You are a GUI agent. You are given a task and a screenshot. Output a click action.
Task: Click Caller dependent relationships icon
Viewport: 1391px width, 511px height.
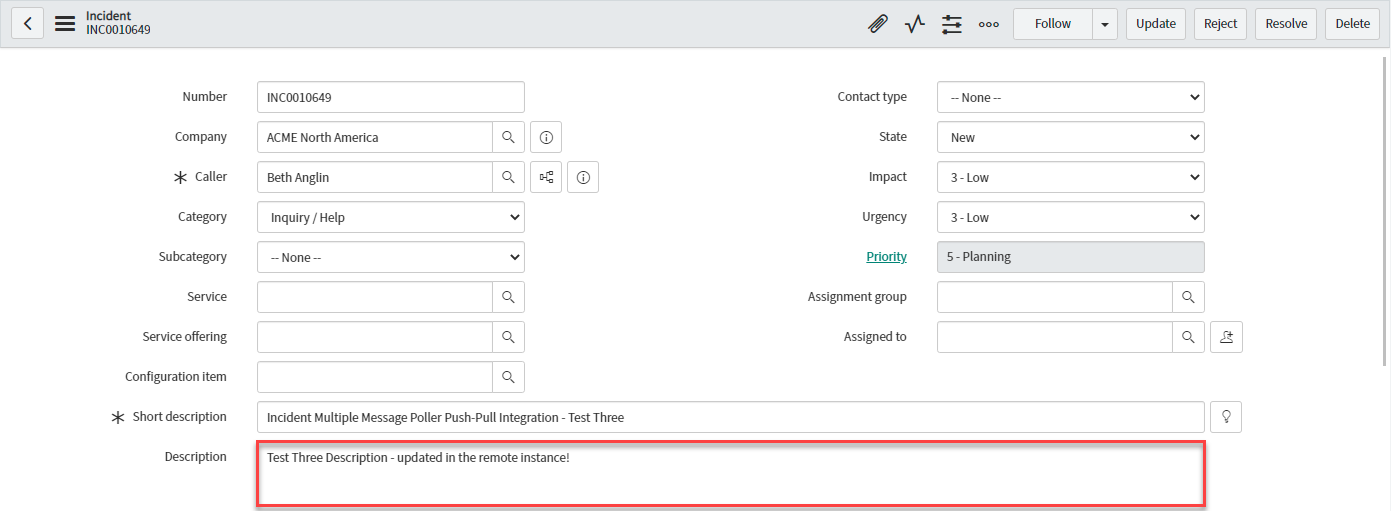[x=546, y=177]
